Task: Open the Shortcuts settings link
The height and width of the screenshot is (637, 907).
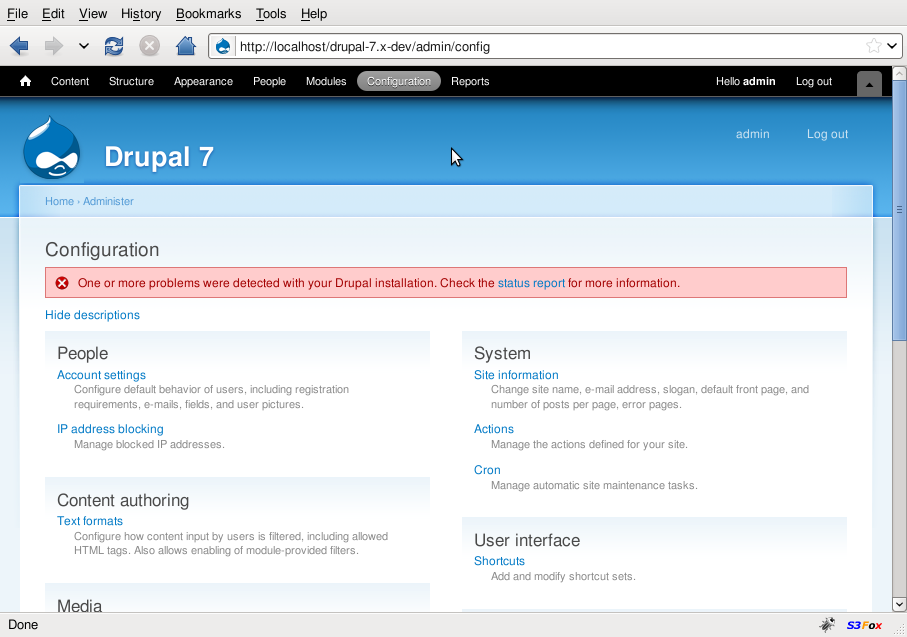Action: [499, 561]
